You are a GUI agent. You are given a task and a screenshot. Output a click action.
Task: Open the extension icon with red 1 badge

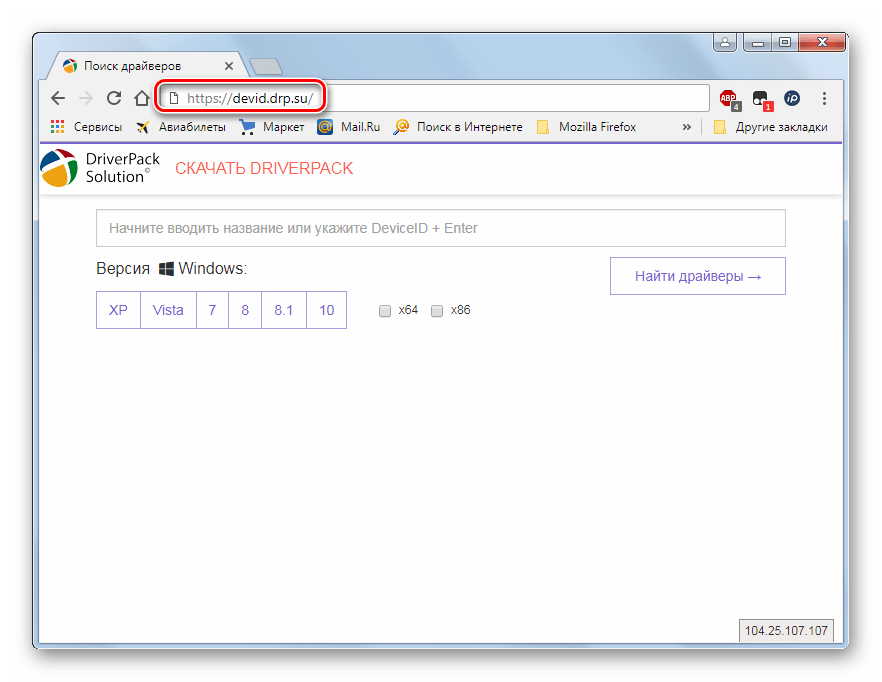point(762,100)
